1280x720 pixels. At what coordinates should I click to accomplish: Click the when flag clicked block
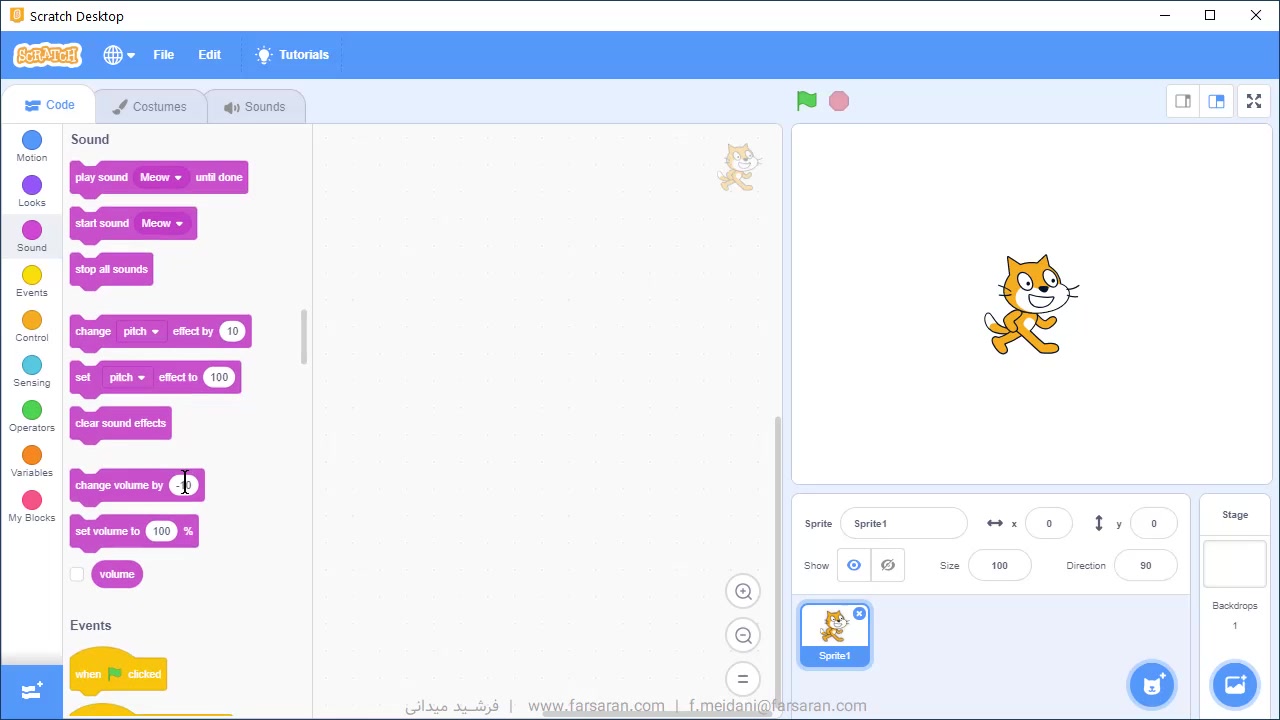117,672
